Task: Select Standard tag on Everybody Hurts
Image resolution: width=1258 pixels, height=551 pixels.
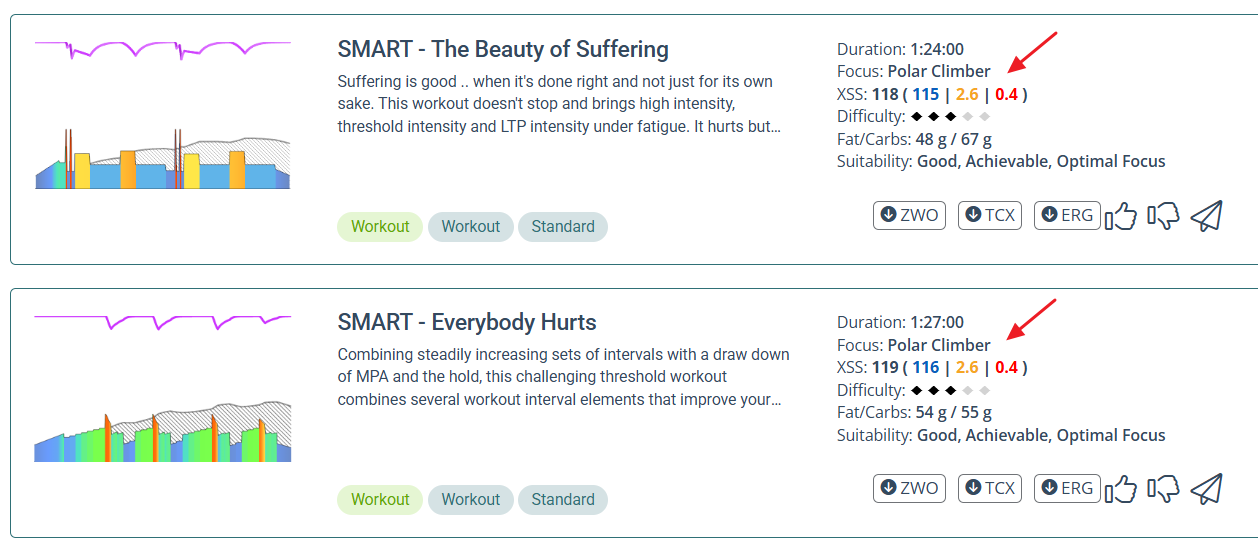Action: (562, 500)
